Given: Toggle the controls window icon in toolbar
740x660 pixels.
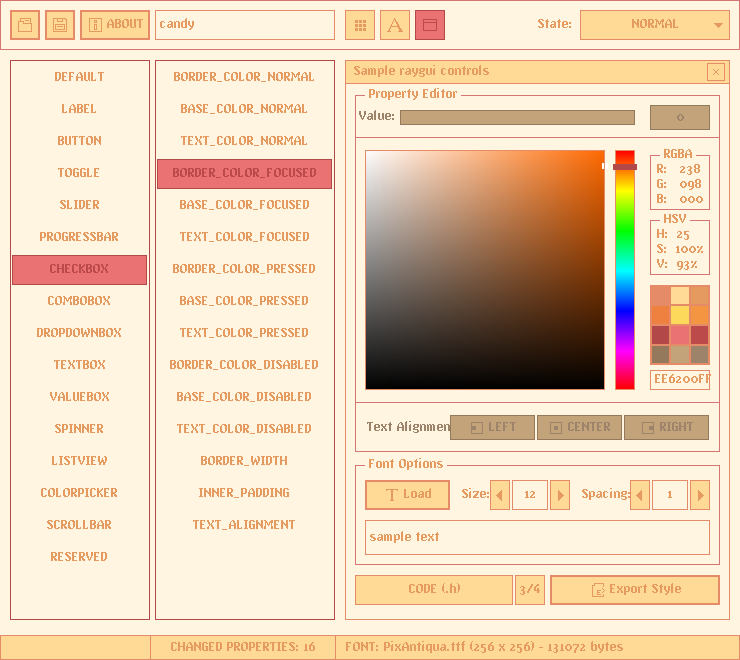Looking at the screenshot, I should pos(430,25).
